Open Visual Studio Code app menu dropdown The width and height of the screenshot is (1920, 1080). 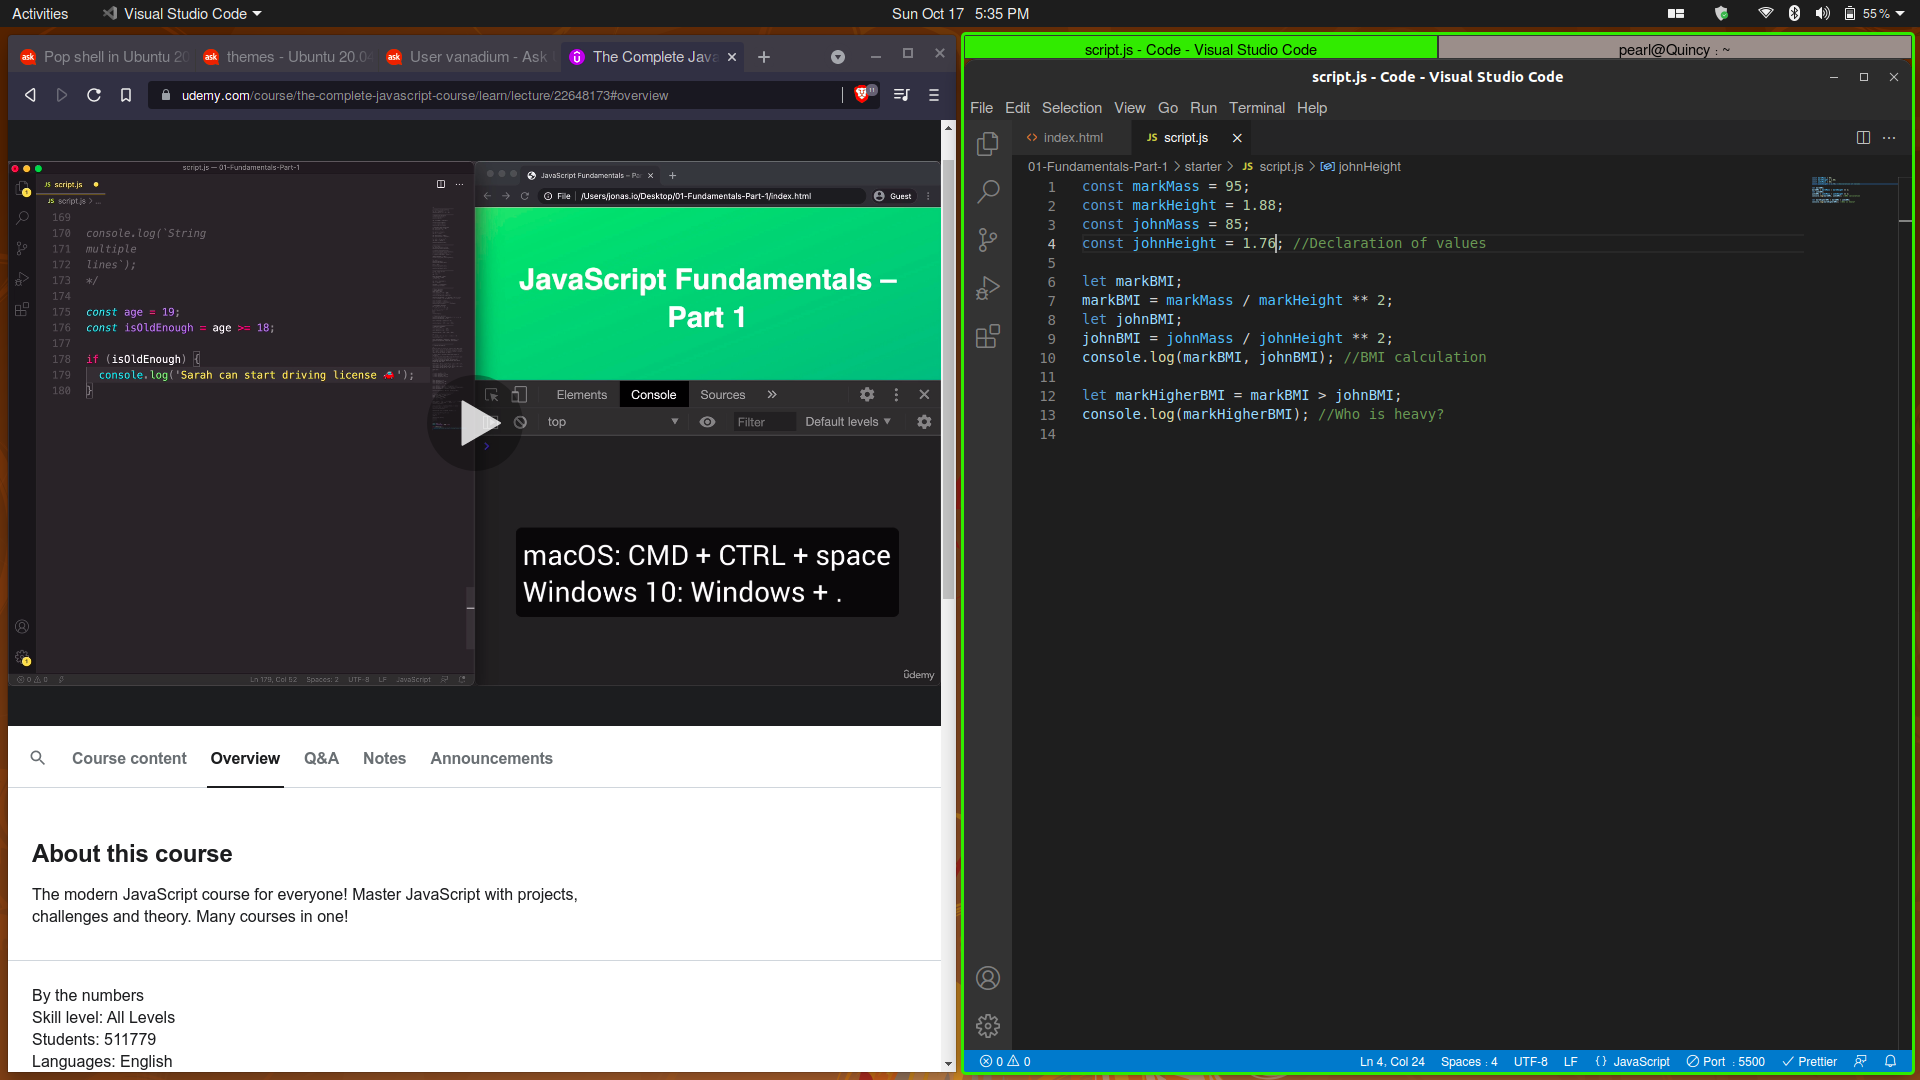tap(182, 14)
